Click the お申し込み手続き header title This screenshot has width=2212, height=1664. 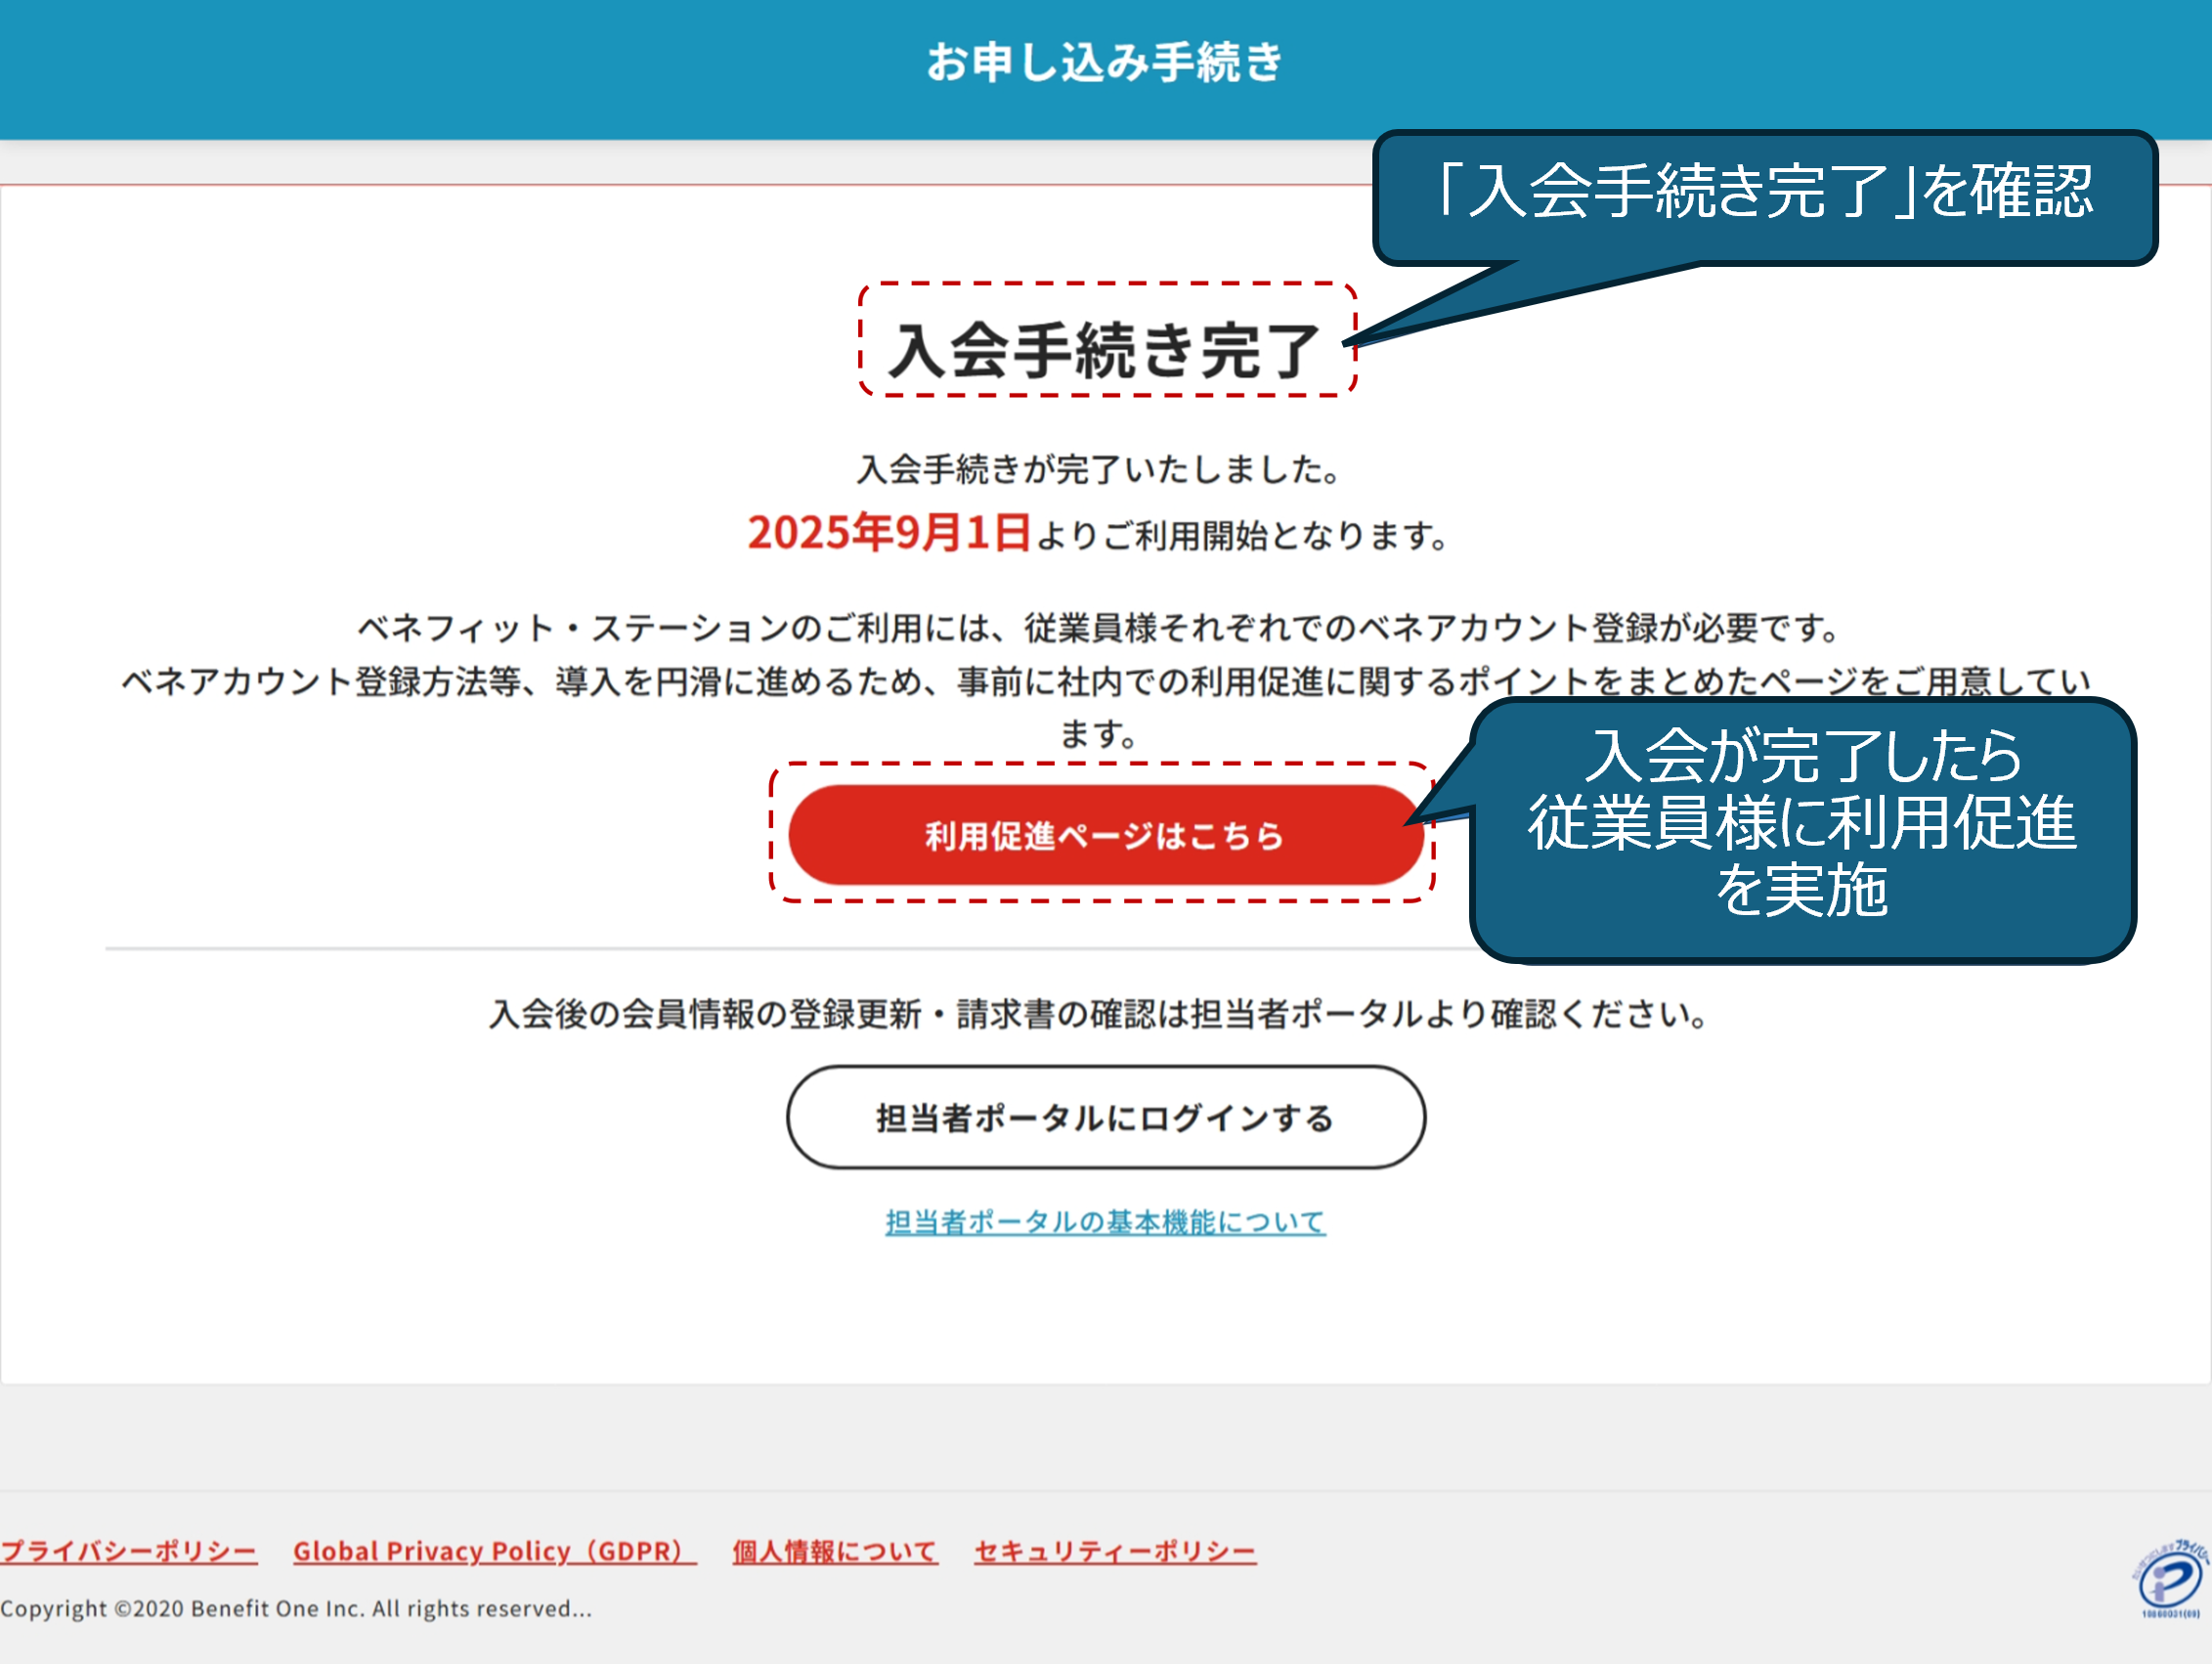(1105, 62)
